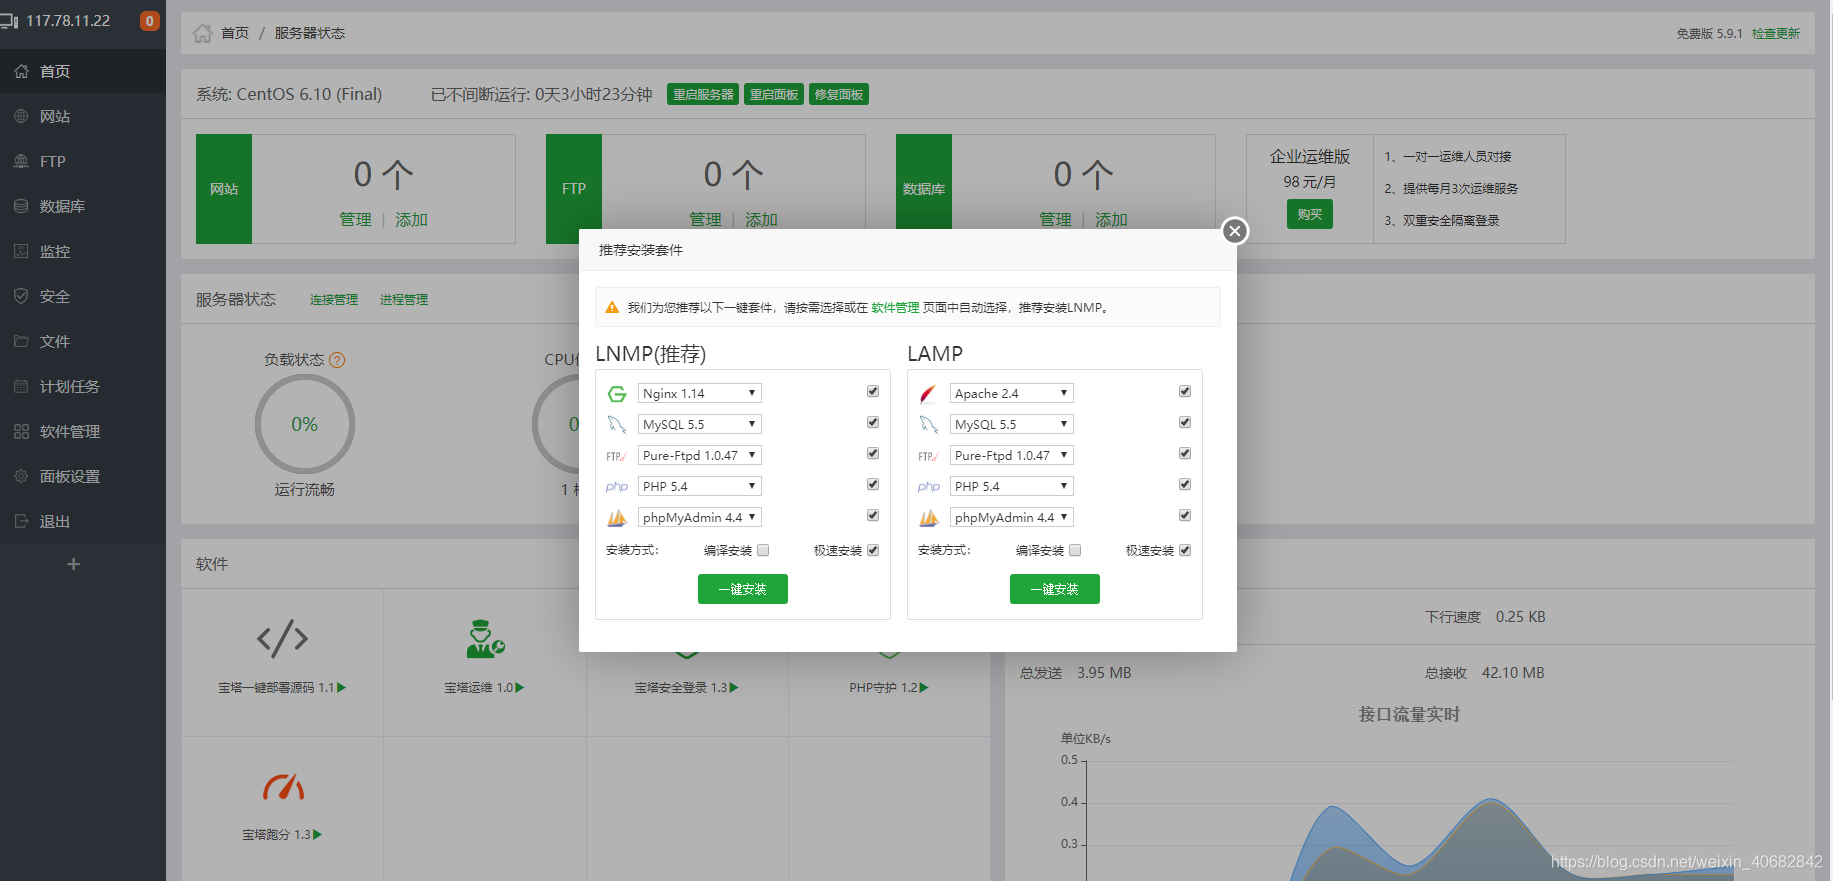Click the 数据库 database sidebar icon
1833x881 pixels.
(x=21, y=206)
